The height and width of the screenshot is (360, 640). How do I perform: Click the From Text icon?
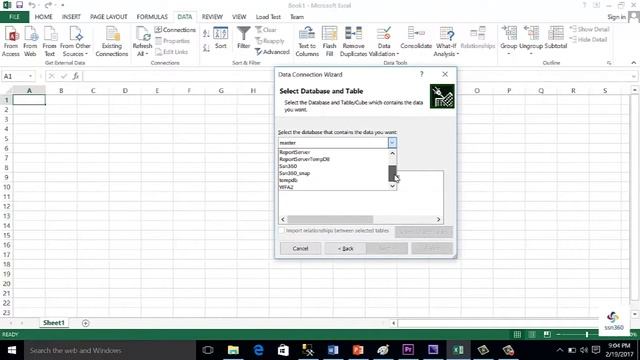coord(49,41)
